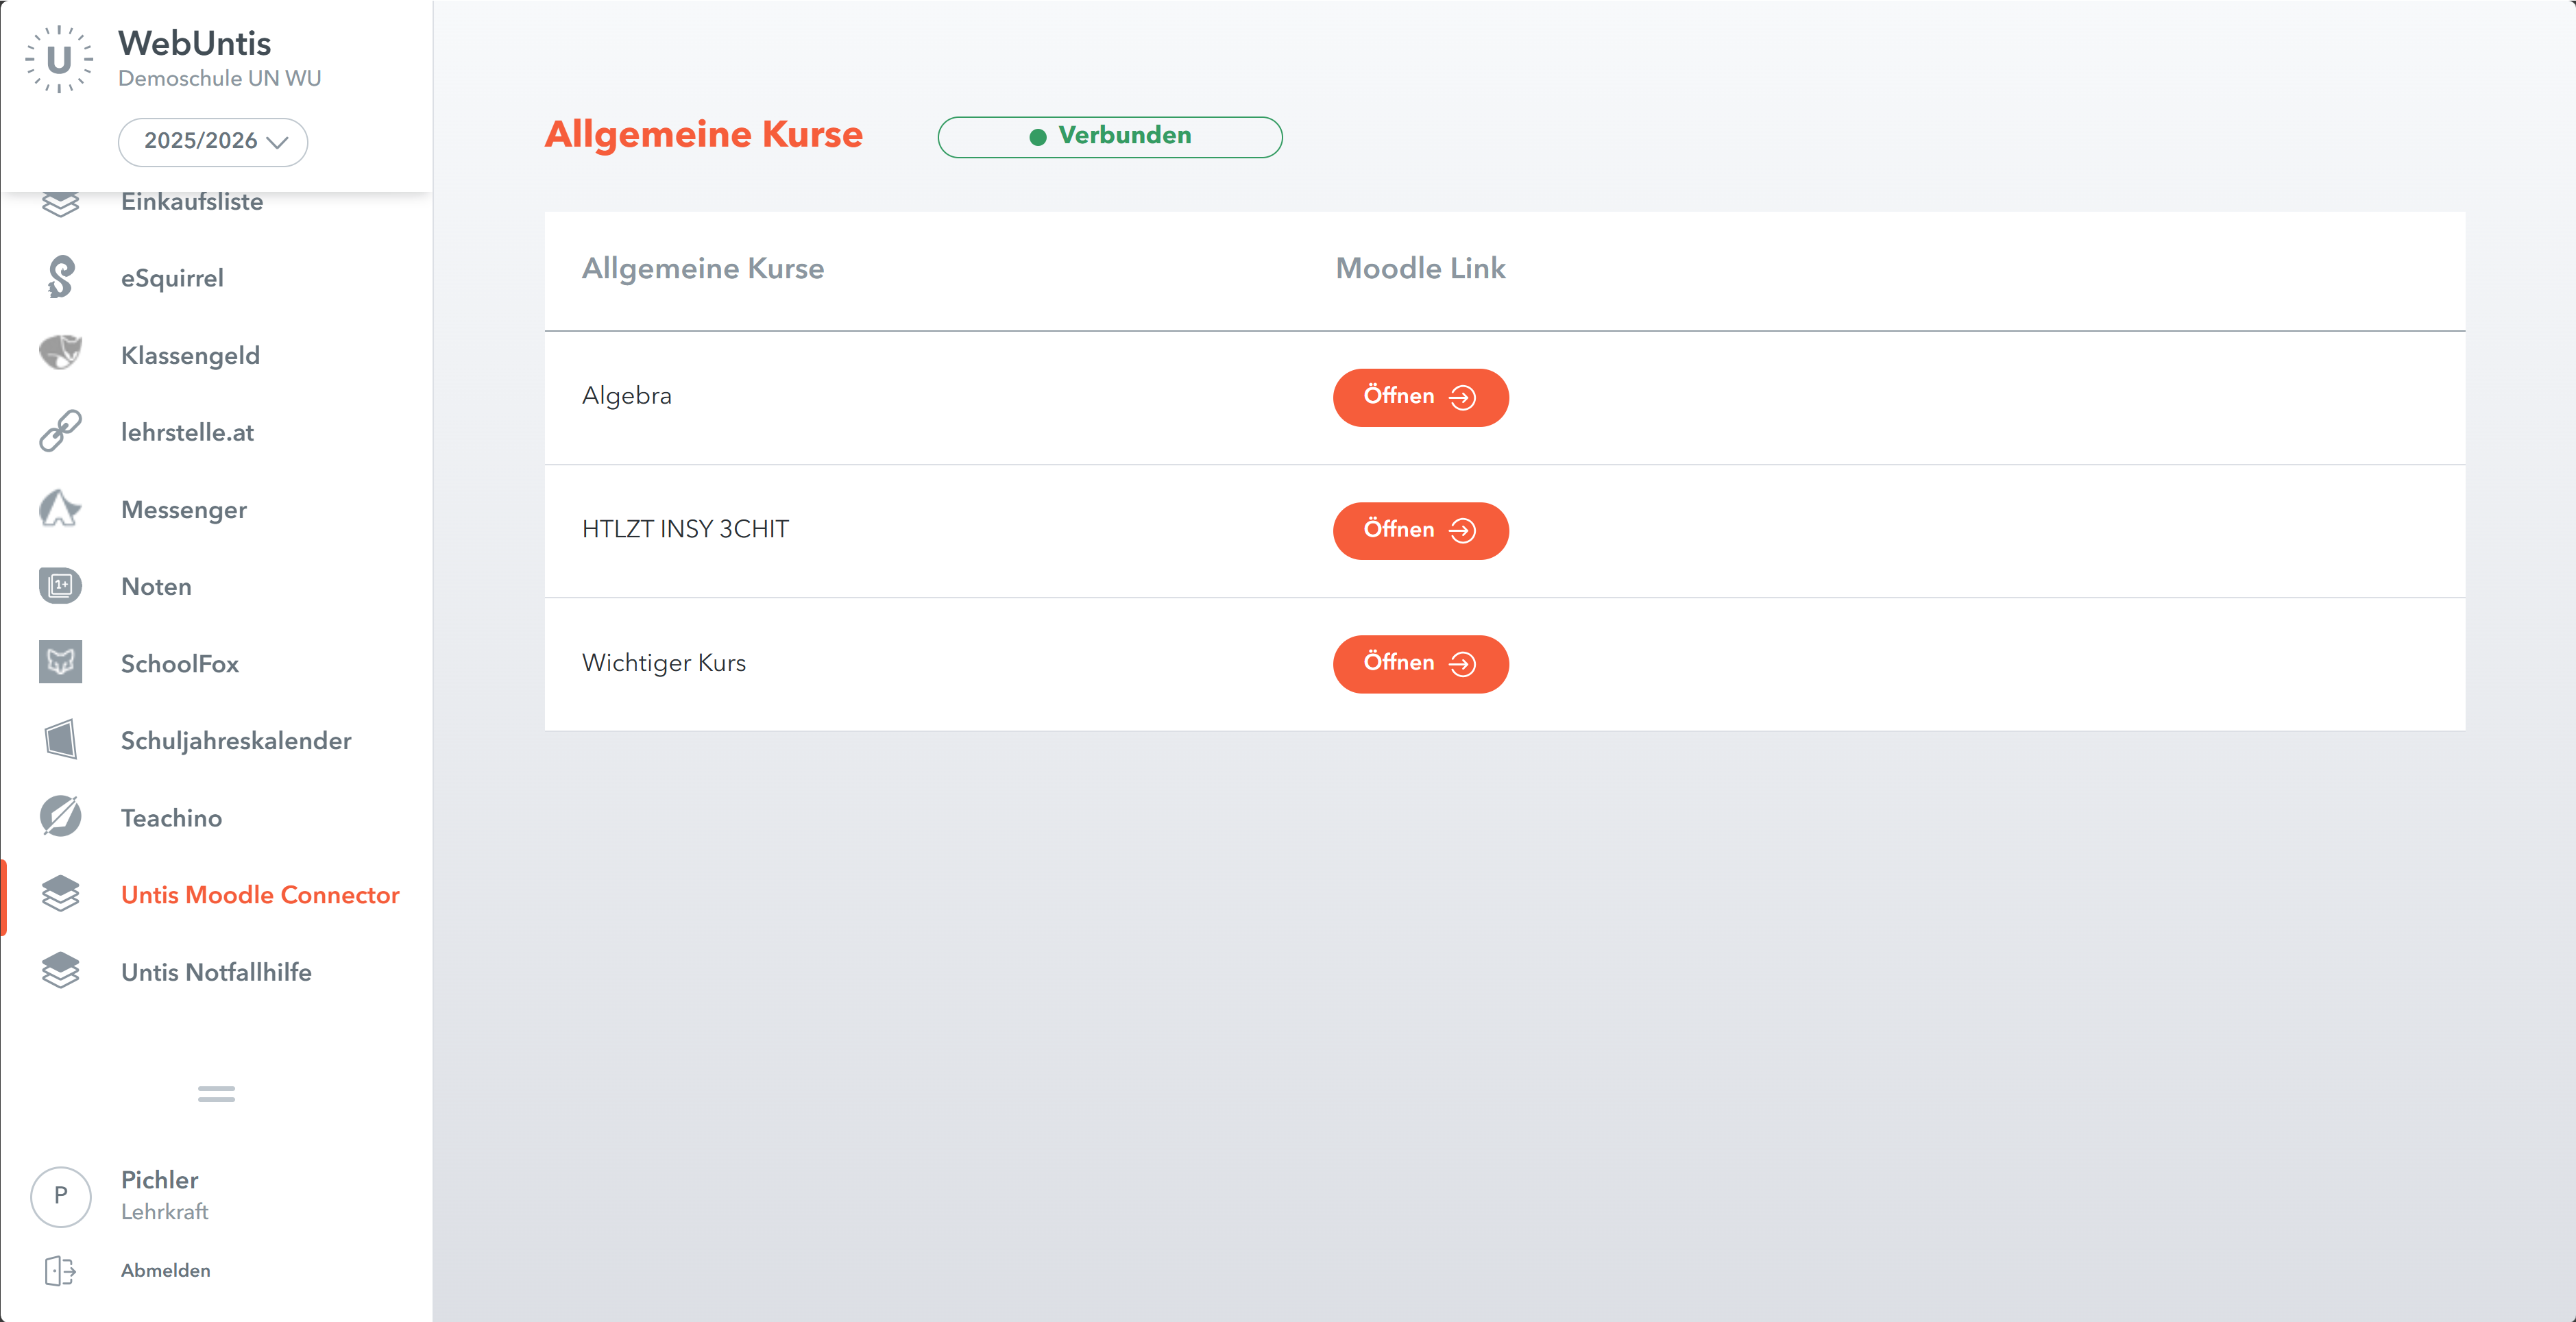Click the Verbunden connection status badge
Viewport: 2576px width, 1322px height.
[x=1109, y=136]
